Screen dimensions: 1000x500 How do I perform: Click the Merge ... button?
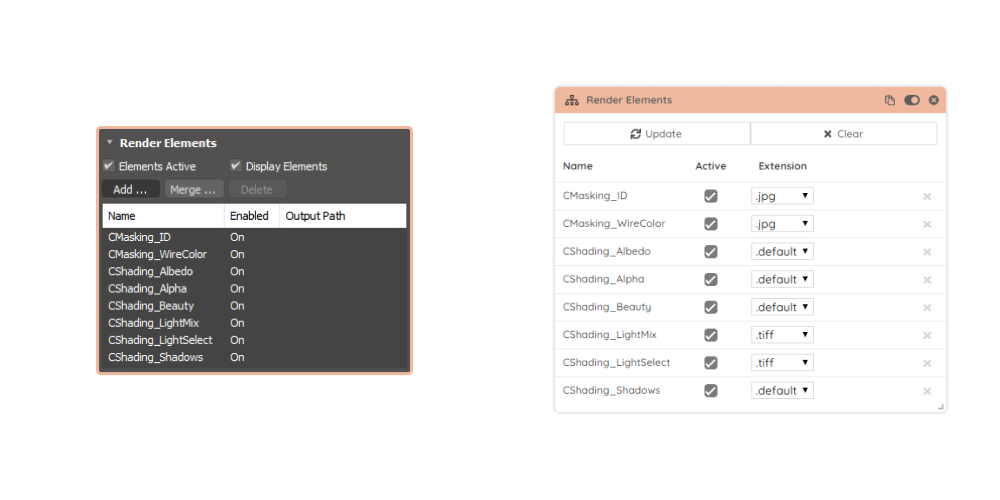tap(195, 189)
